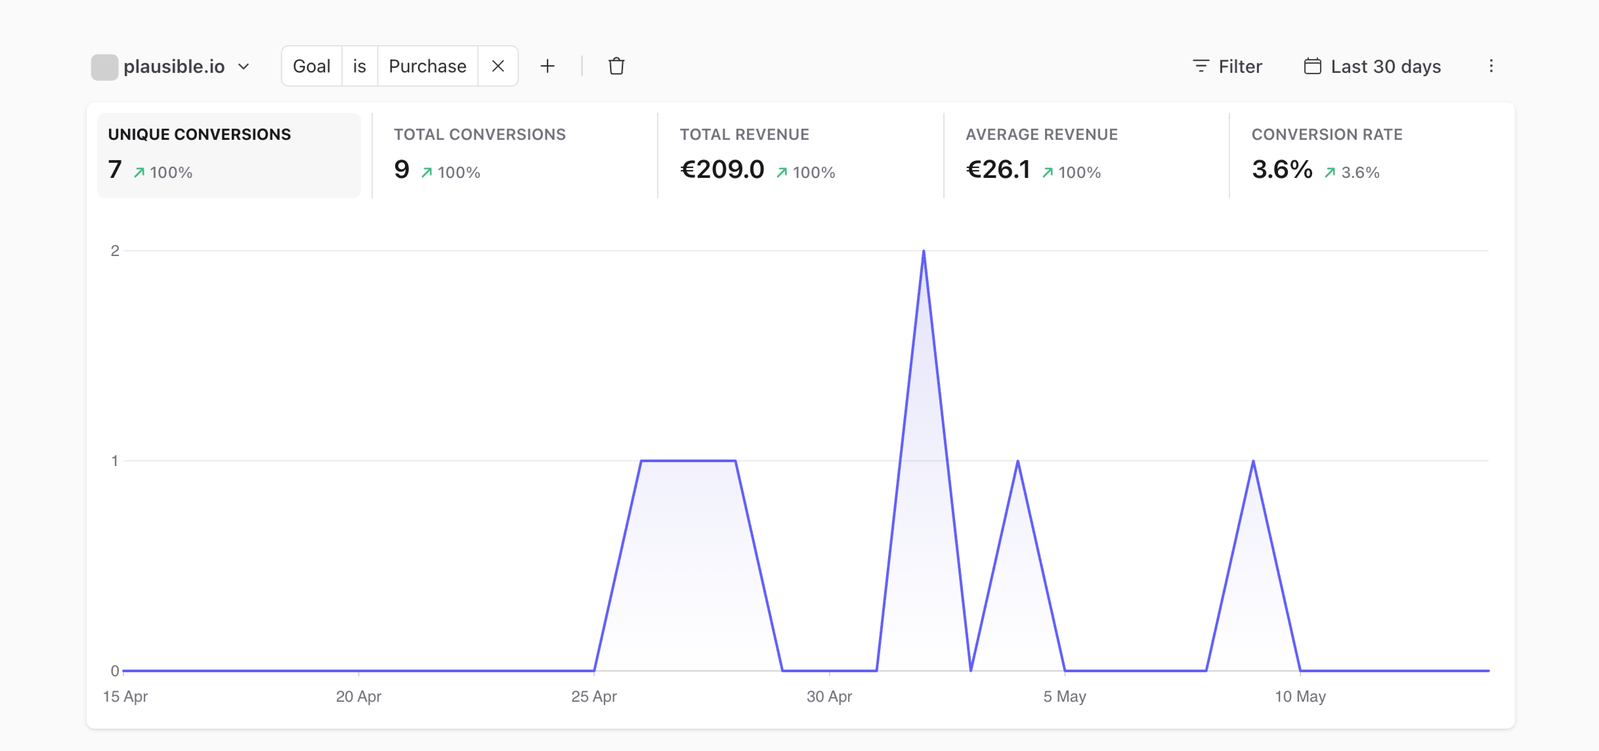
Task: Click the 3.6% conversion rate value
Action: tap(1282, 170)
